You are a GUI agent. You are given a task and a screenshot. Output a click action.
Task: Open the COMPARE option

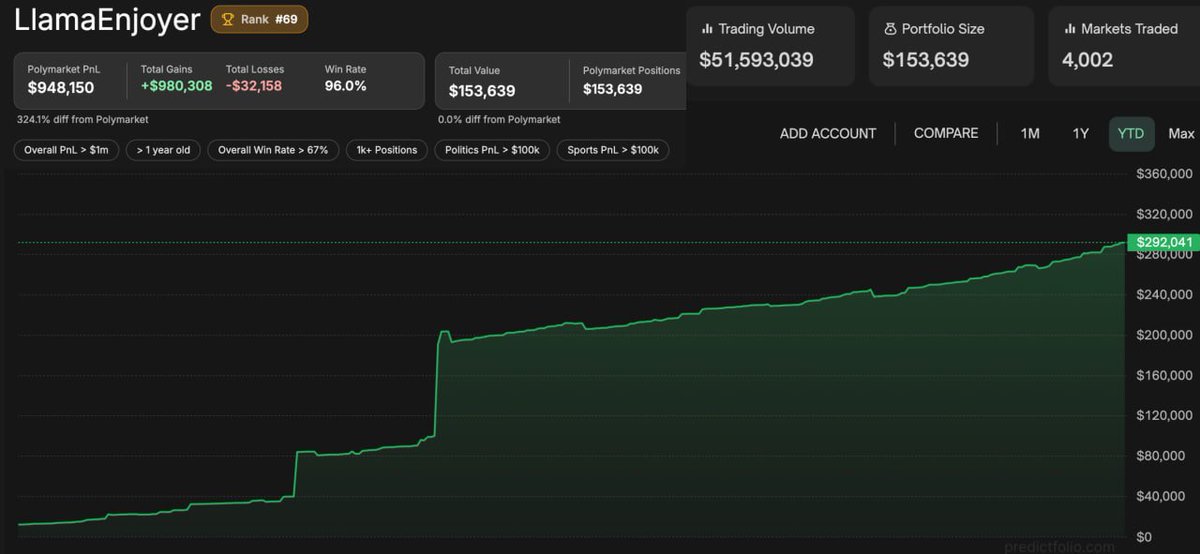(x=946, y=133)
